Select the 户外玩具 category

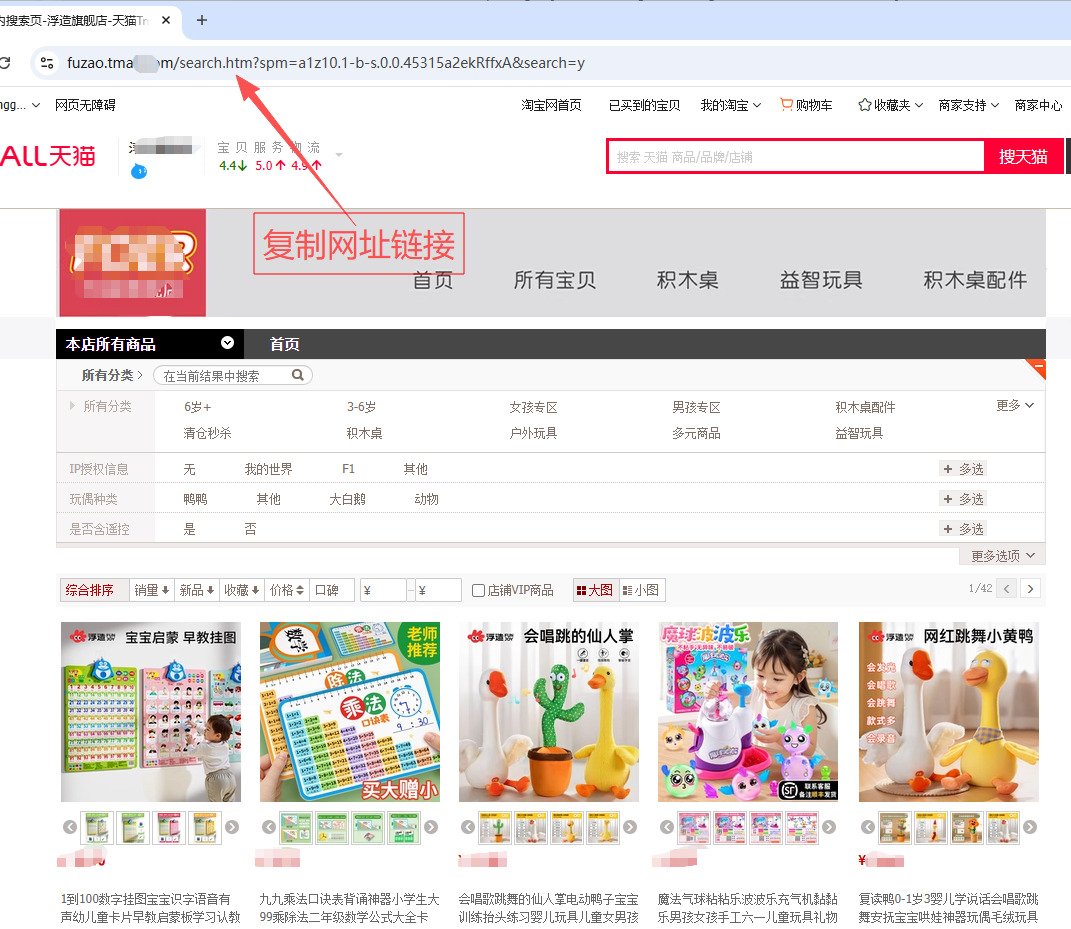coord(533,433)
